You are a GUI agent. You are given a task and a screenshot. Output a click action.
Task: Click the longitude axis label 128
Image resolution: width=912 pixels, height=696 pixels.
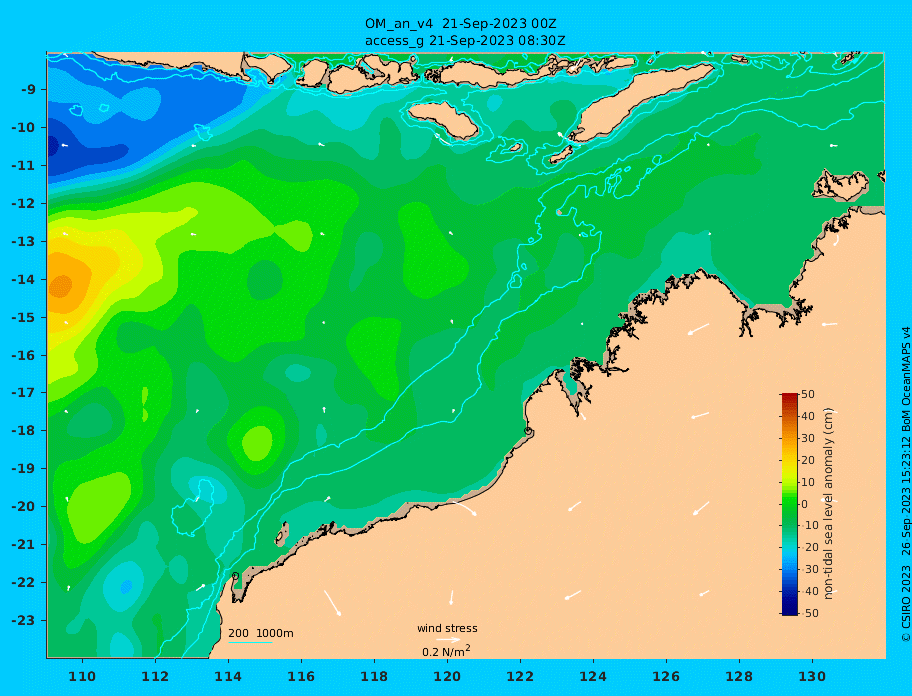coord(739,676)
